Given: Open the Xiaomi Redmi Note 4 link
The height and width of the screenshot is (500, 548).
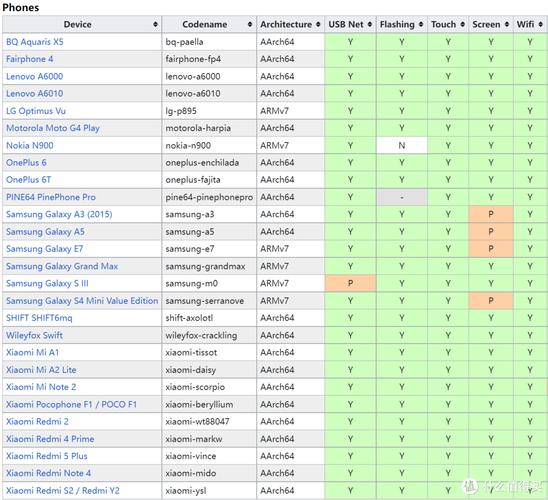Looking at the screenshot, I should point(48,473).
